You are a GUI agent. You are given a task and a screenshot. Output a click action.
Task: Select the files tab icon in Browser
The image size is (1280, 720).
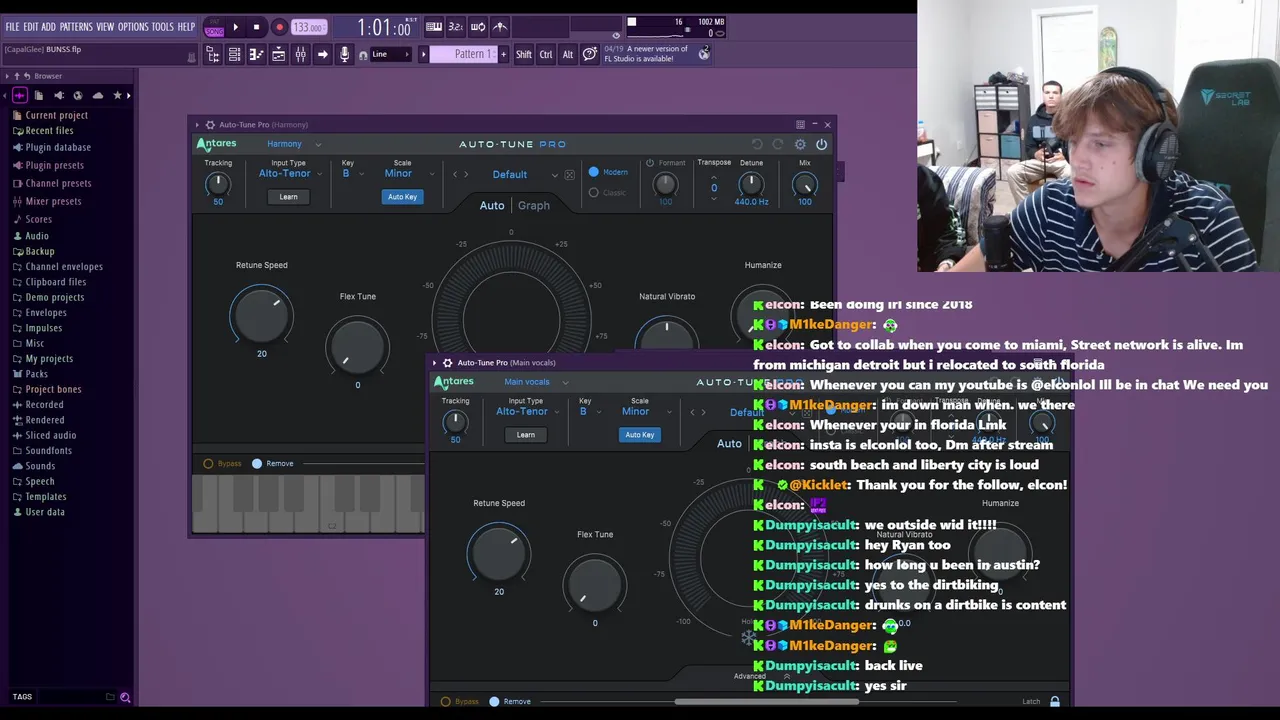pyautogui.click(x=39, y=95)
